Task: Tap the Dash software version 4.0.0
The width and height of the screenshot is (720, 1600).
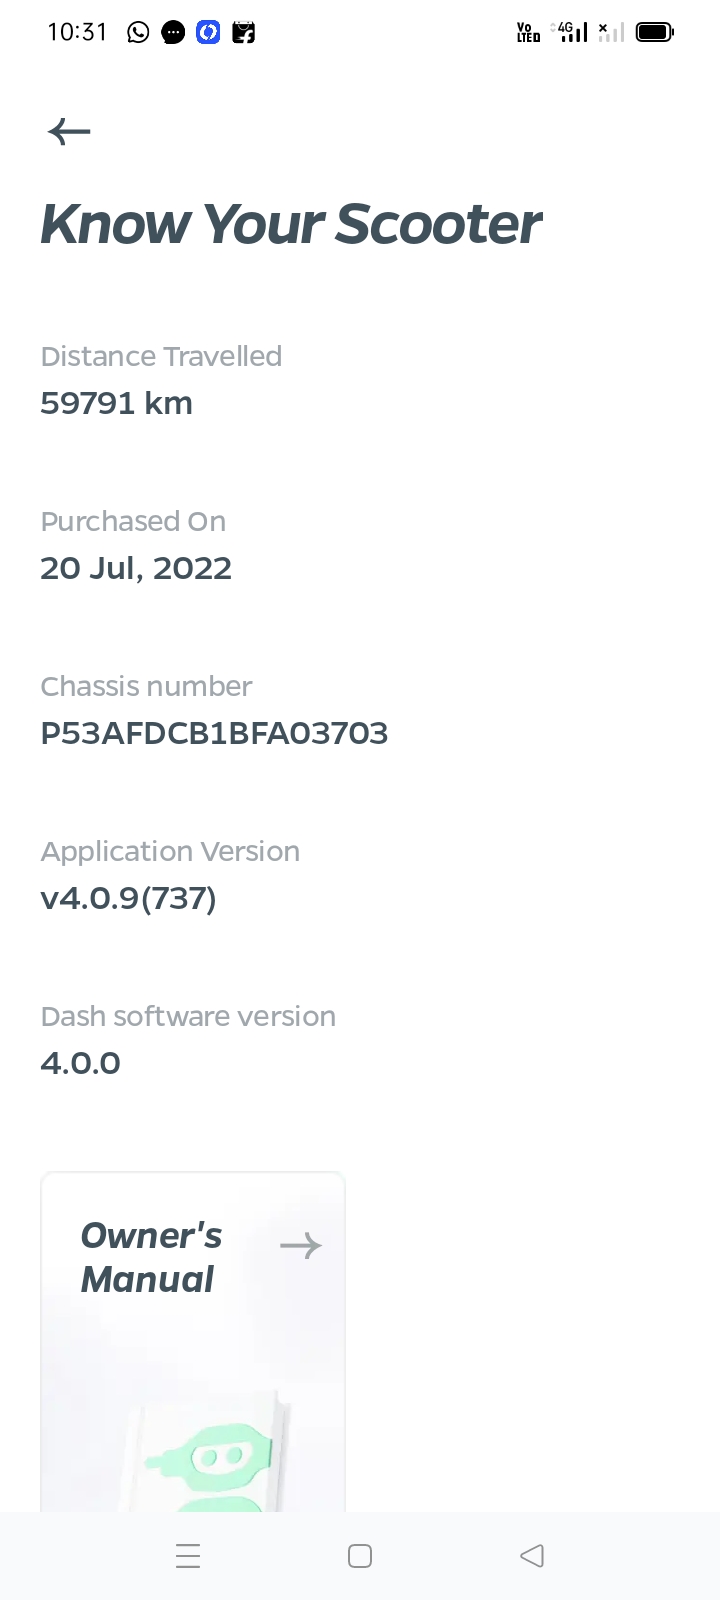Action: (x=80, y=1063)
